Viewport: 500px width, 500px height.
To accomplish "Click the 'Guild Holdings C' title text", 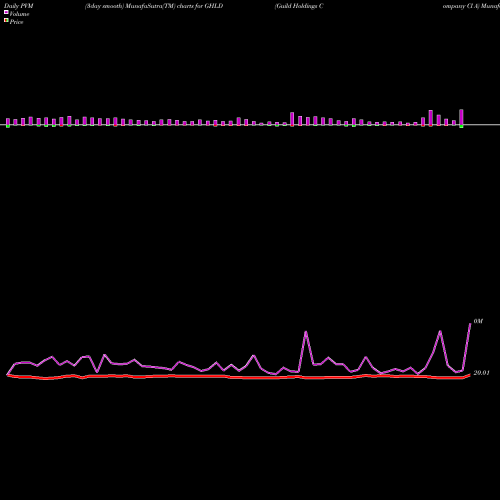I will 299,6.
